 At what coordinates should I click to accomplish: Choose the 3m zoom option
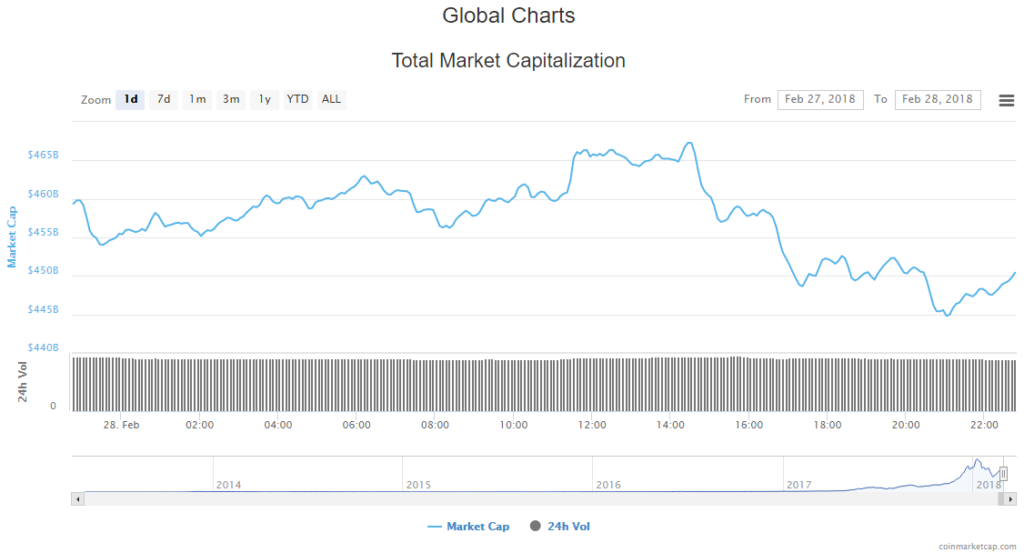231,99
